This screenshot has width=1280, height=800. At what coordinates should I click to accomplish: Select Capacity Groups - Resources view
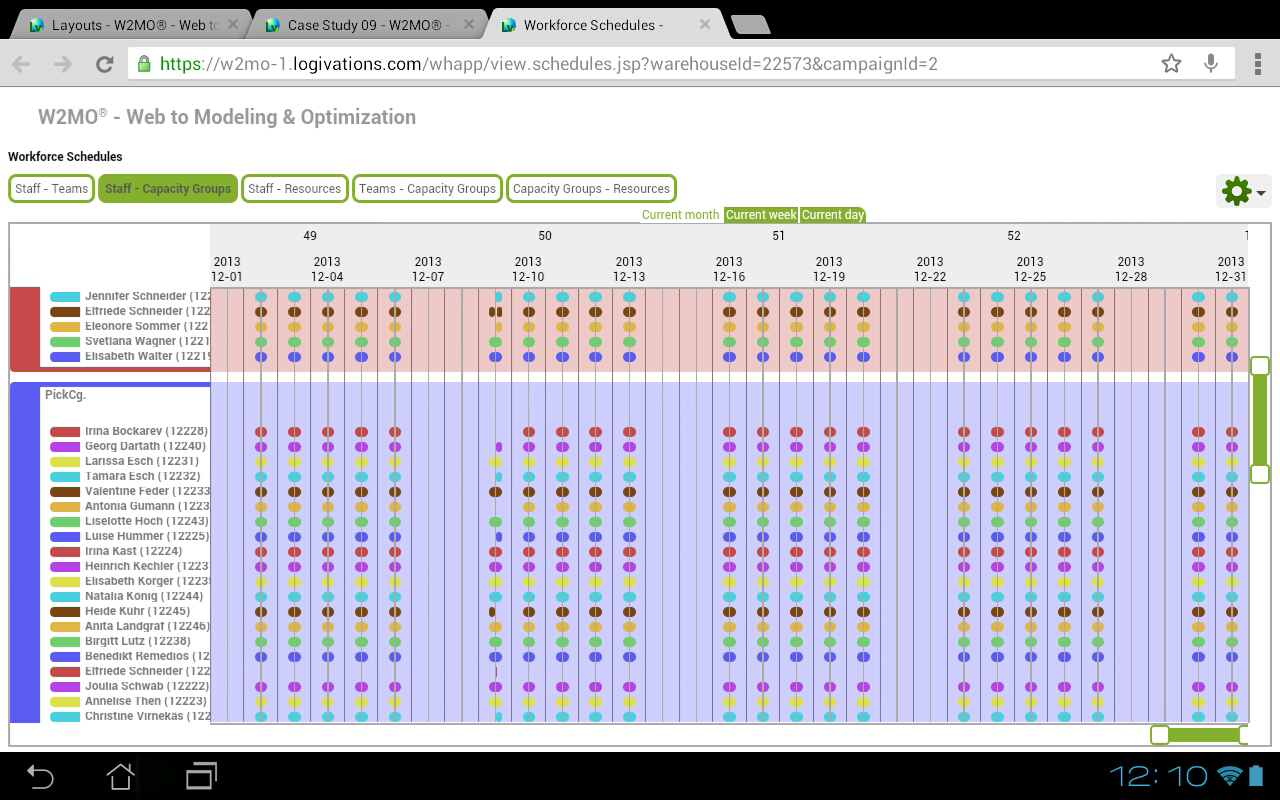(x=591, y=188)
